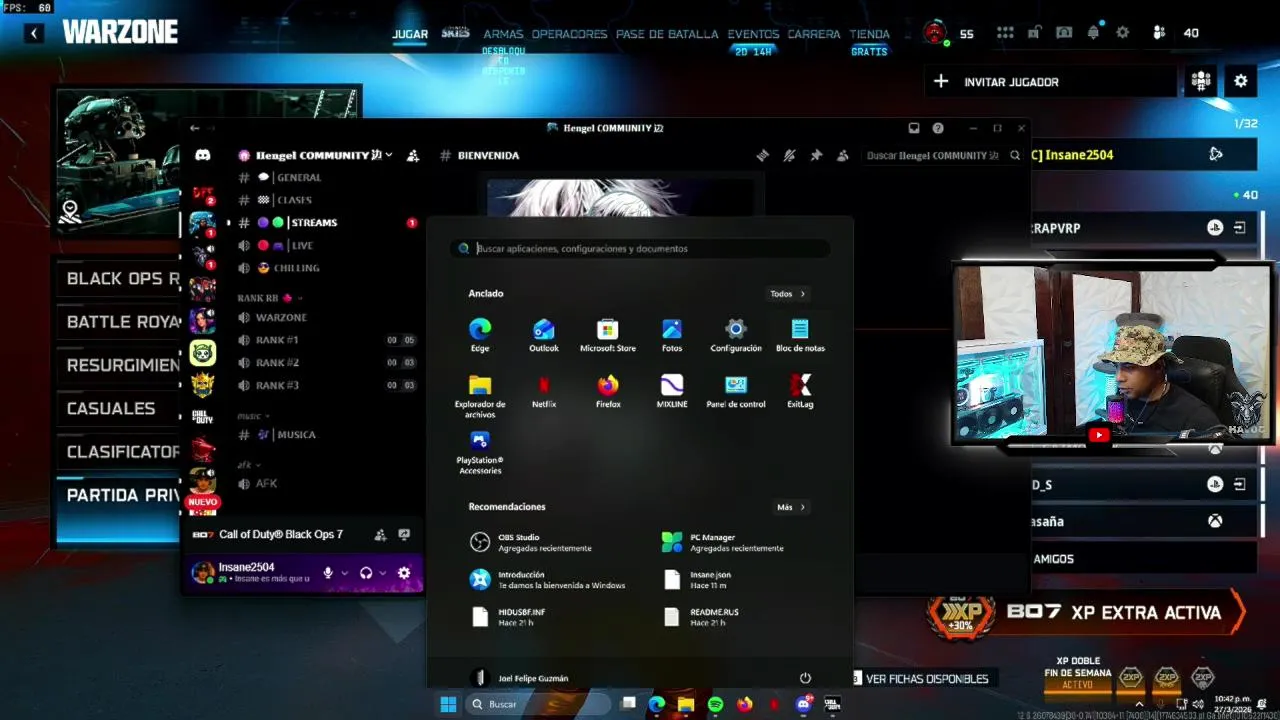Open Warzone social friends icon

pos(1159,33)
